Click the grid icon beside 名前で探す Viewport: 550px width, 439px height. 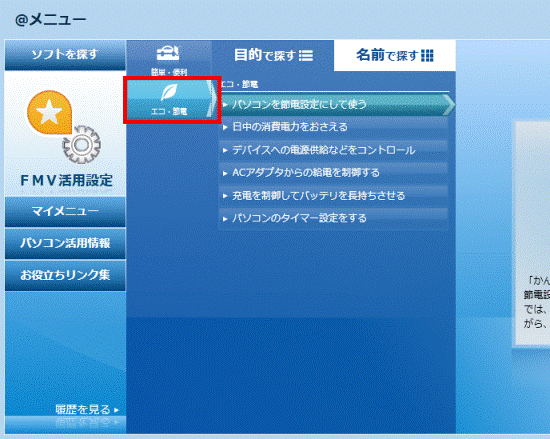[x=427, y=55]
